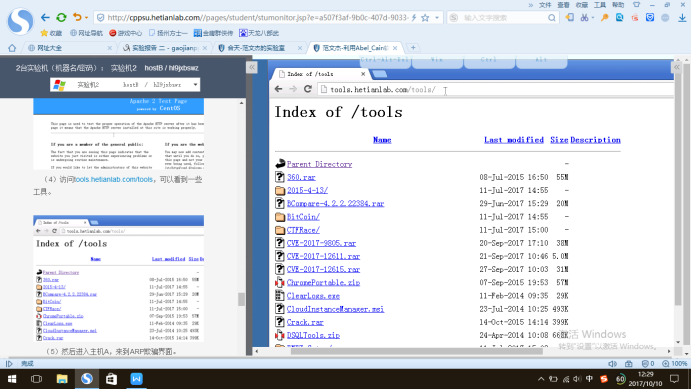
Task: Click the speaker mute icon in browser status bar
Action: (x=612, y=364)
